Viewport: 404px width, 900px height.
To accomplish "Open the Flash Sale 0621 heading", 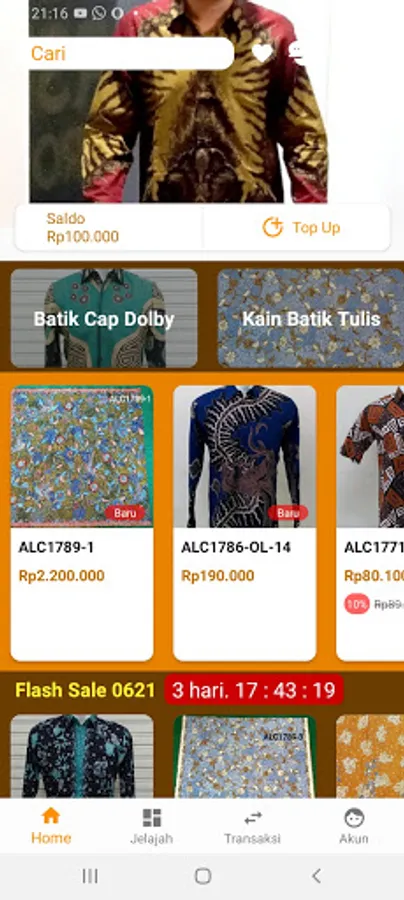I will pyautogui.click(x=85, y=690).
